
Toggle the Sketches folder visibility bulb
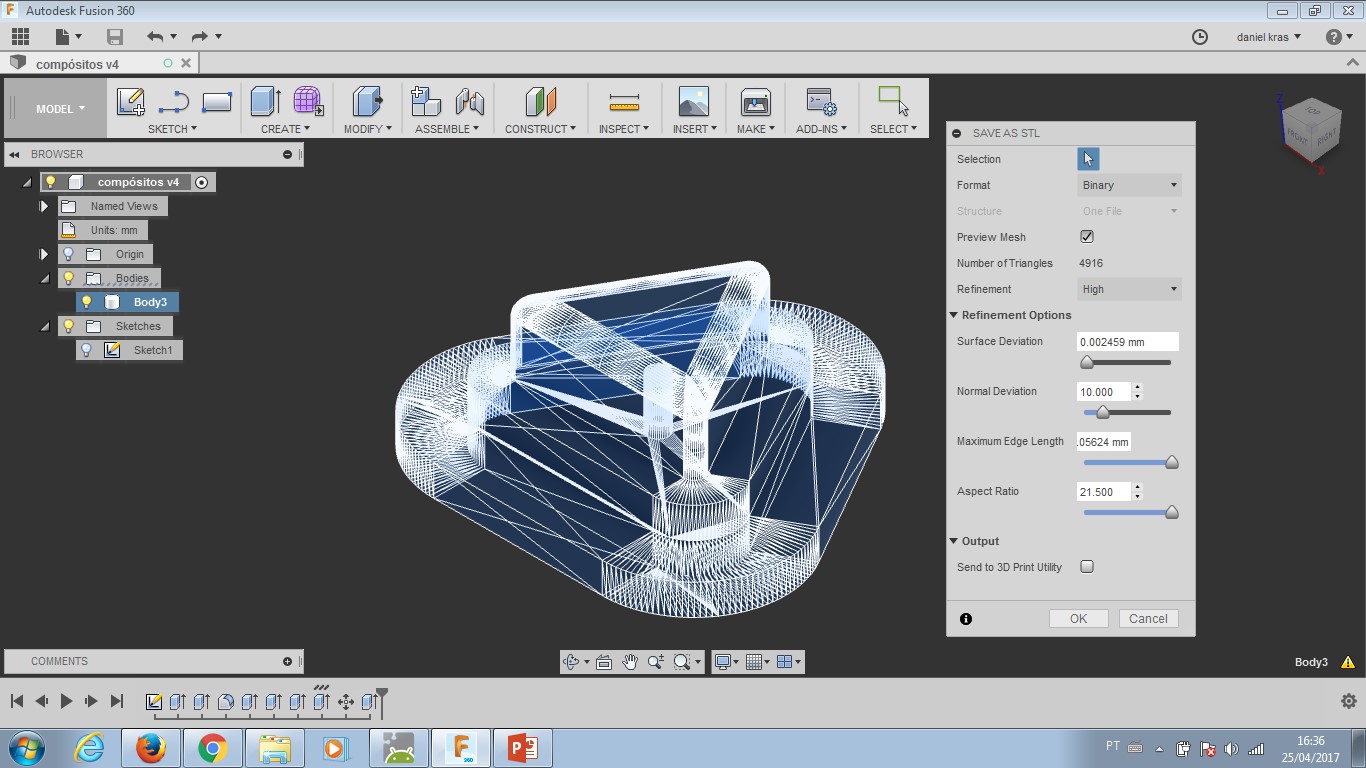pyautogui.click(x=69, y=326)
